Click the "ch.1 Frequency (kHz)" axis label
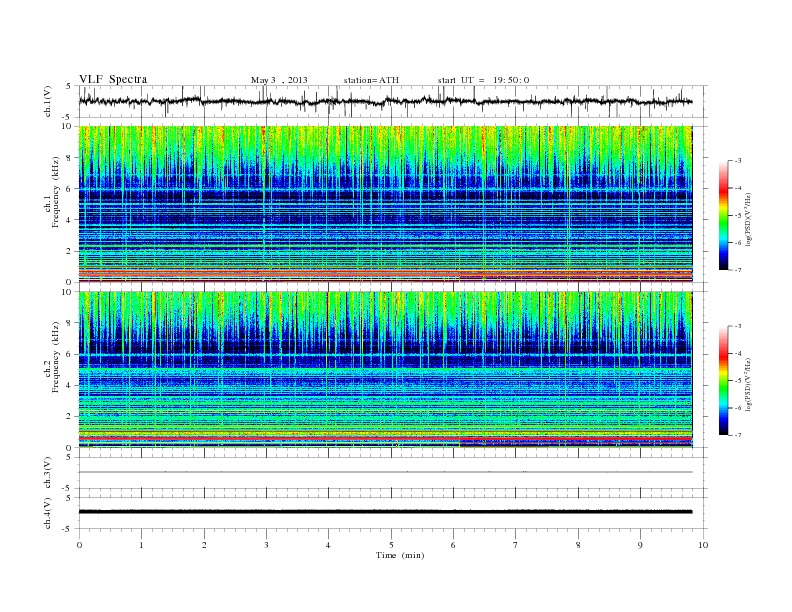792x612 pixels. (x=52, y=192)
